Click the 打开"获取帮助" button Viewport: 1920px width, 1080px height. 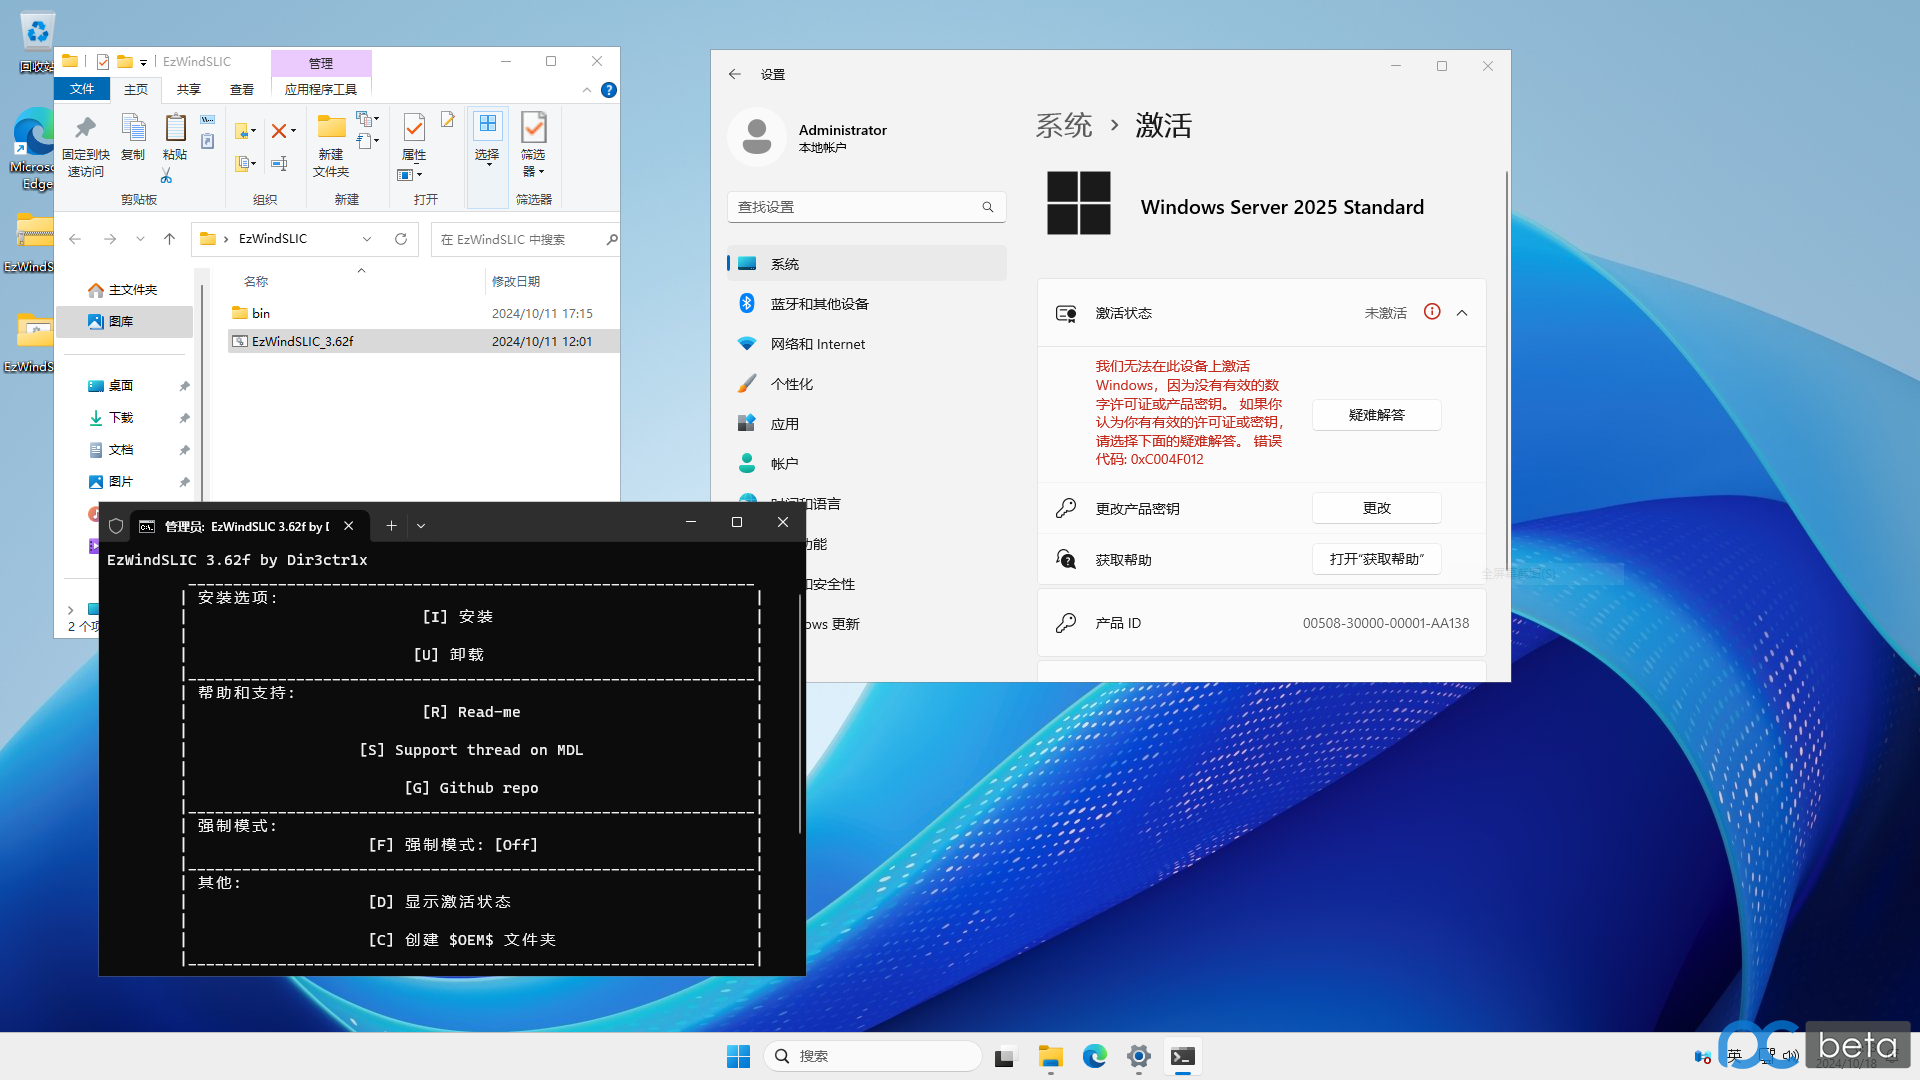(1376, 559)
